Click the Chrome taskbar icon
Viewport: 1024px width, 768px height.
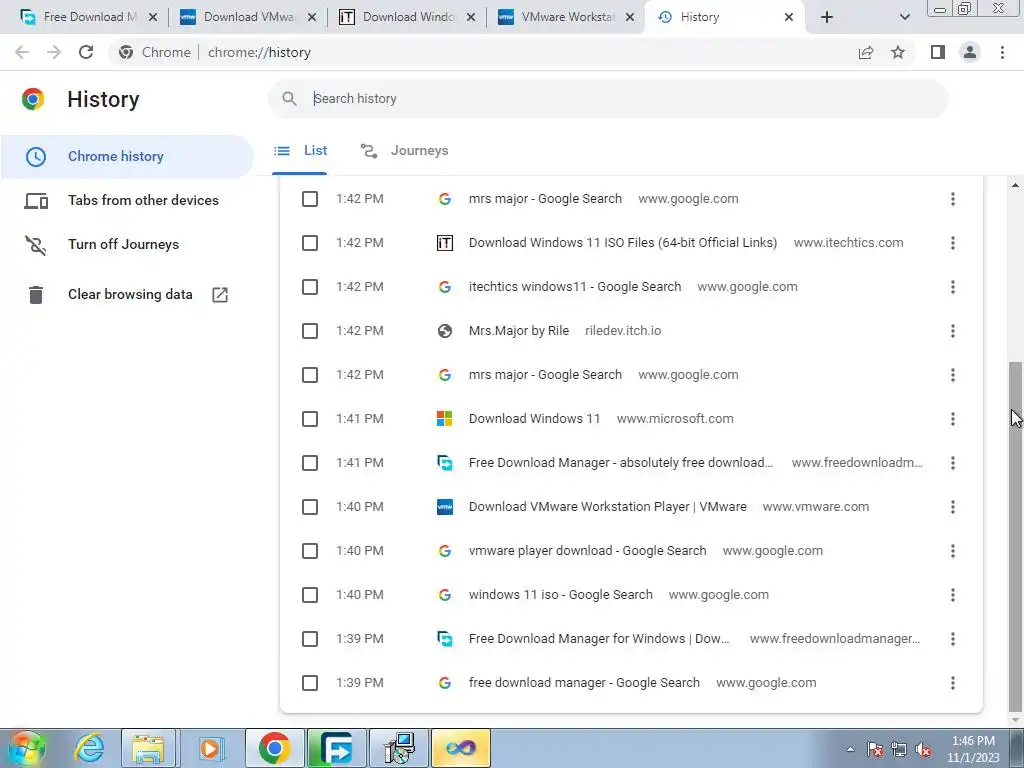(x=274, y=748)
